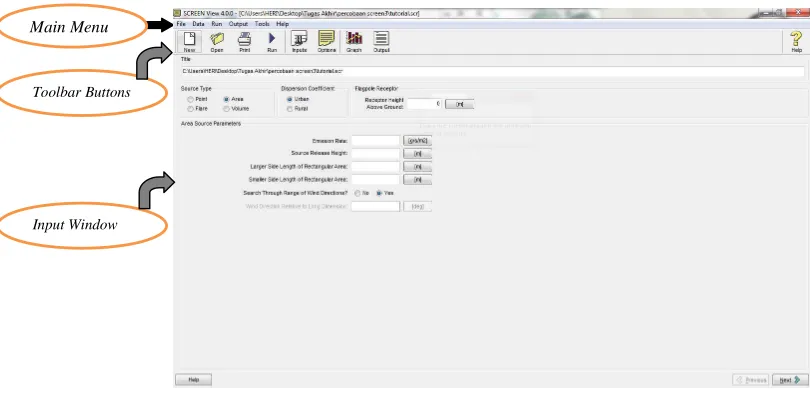Open the Data menu
810x396 pixels.
198,24
